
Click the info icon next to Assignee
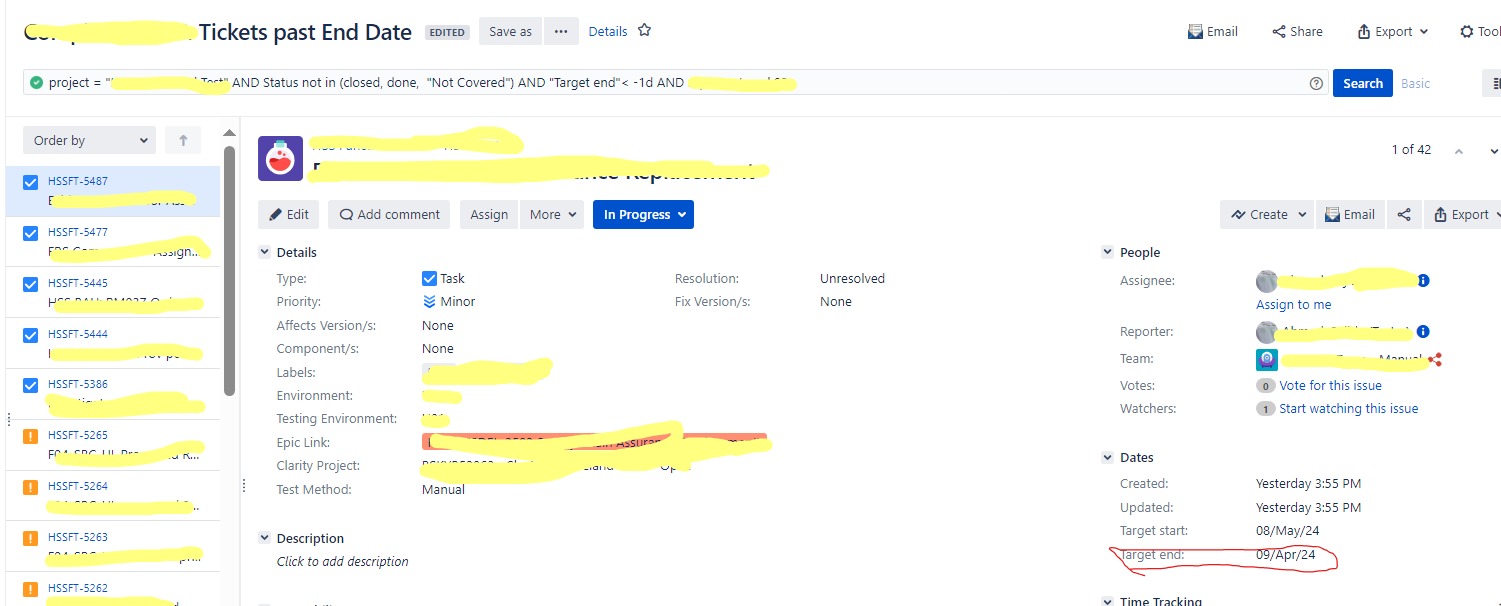pos(1423,280)
